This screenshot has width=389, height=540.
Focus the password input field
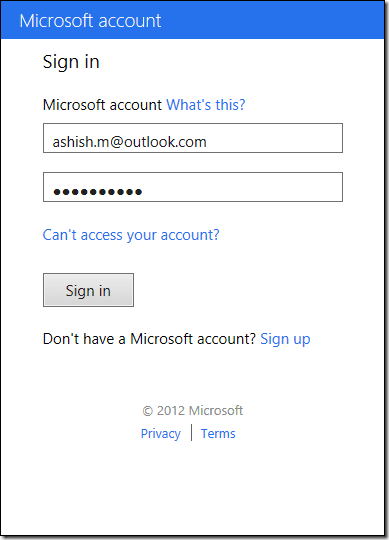[x=193, y=187]
